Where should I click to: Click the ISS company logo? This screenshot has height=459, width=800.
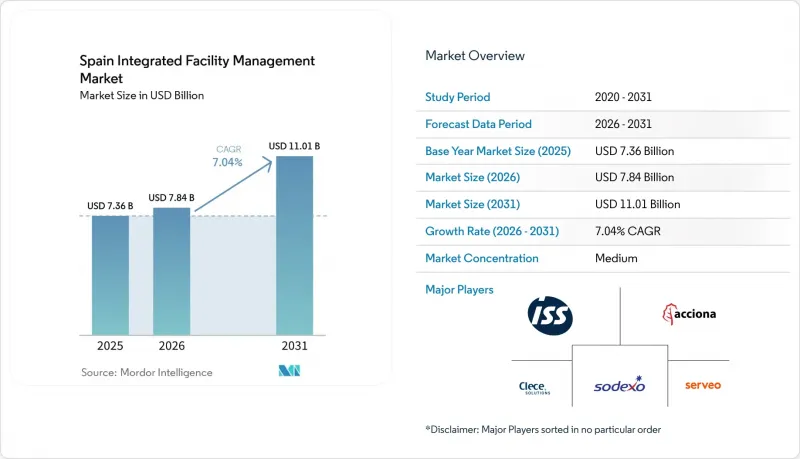pyautogui.click(x=550, y=316)
